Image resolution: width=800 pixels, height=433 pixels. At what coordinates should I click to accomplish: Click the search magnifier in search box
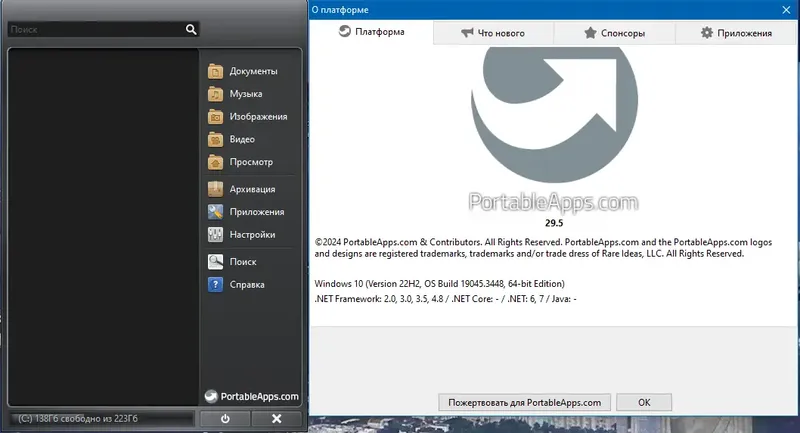191,30
